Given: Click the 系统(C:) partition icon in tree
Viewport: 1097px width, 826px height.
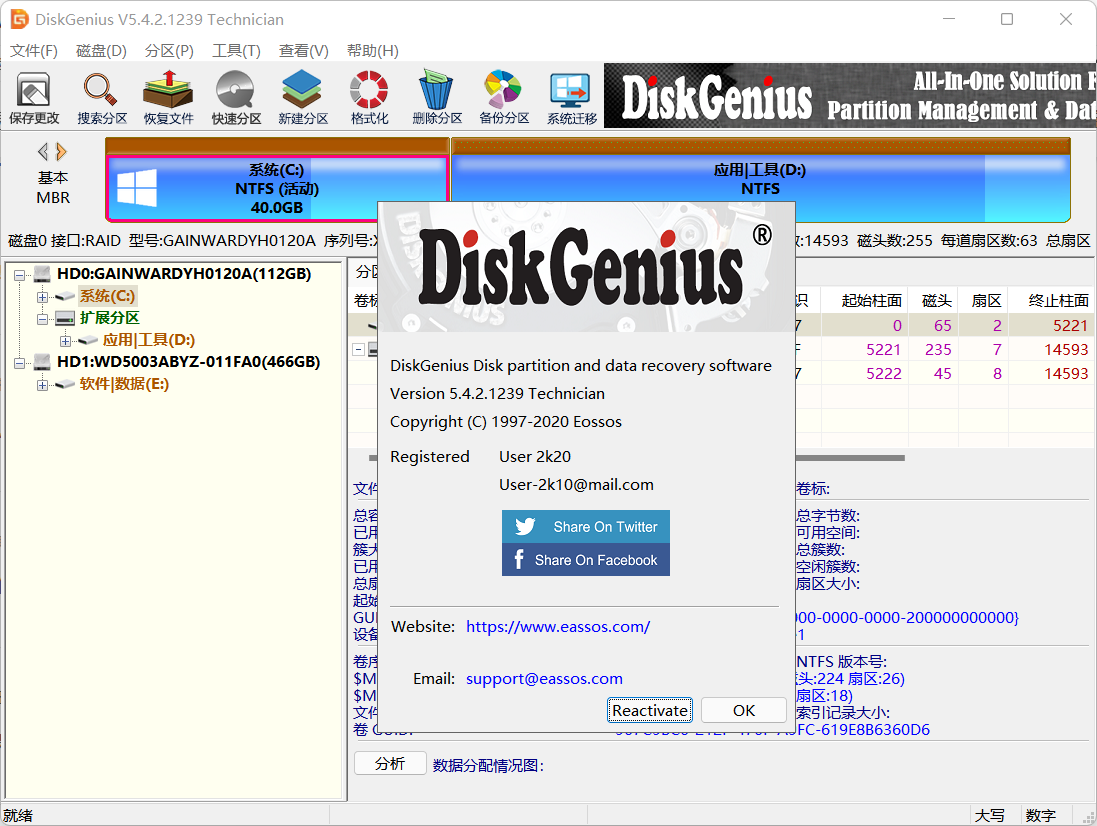Looking at the screenshot, I should 65,297.
